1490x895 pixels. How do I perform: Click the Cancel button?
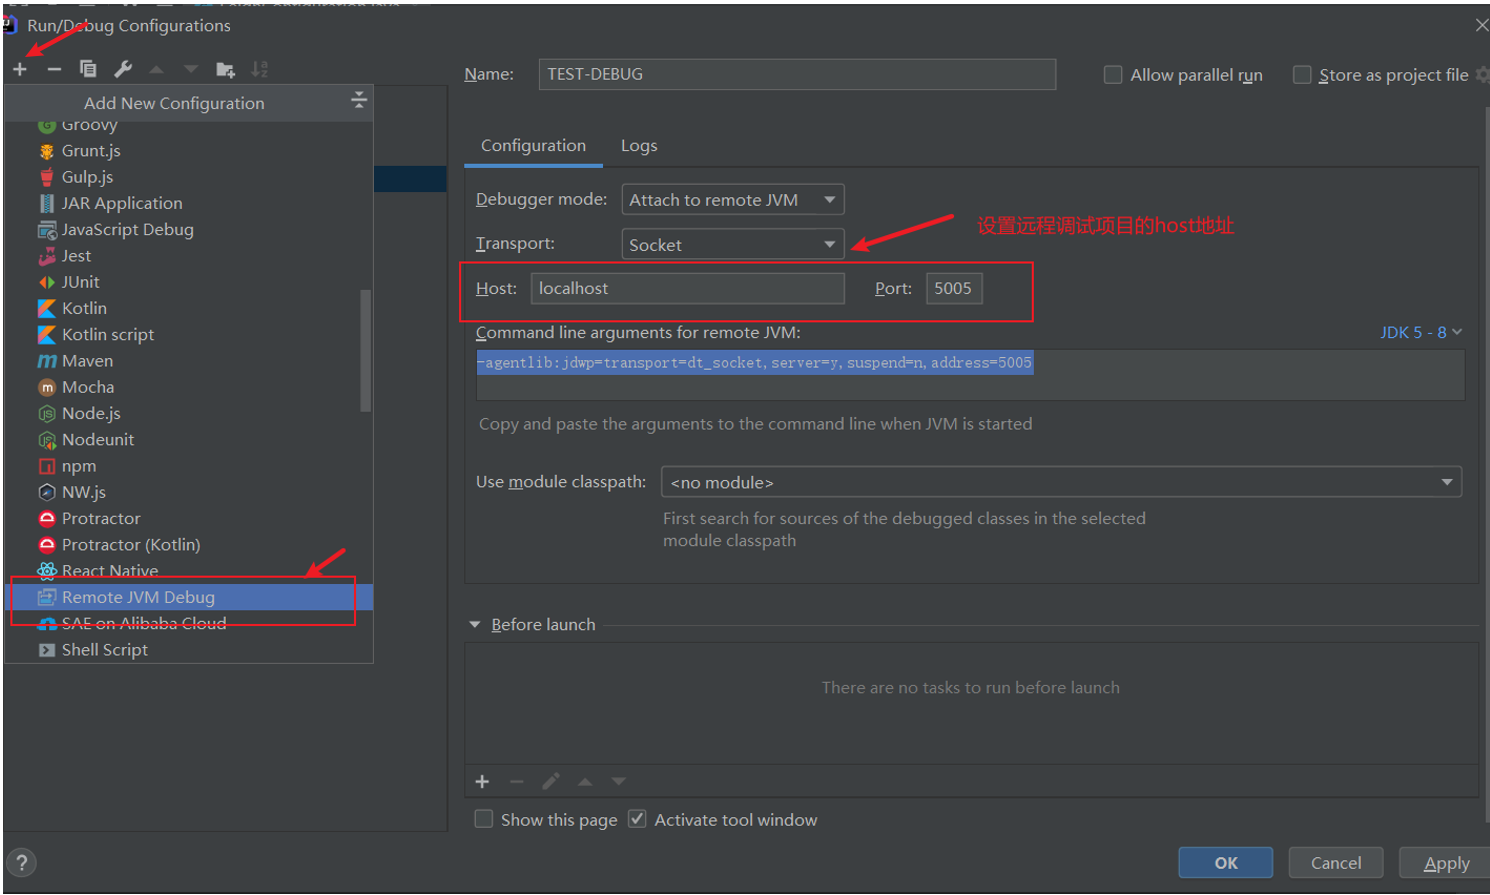coord(1336,863)
